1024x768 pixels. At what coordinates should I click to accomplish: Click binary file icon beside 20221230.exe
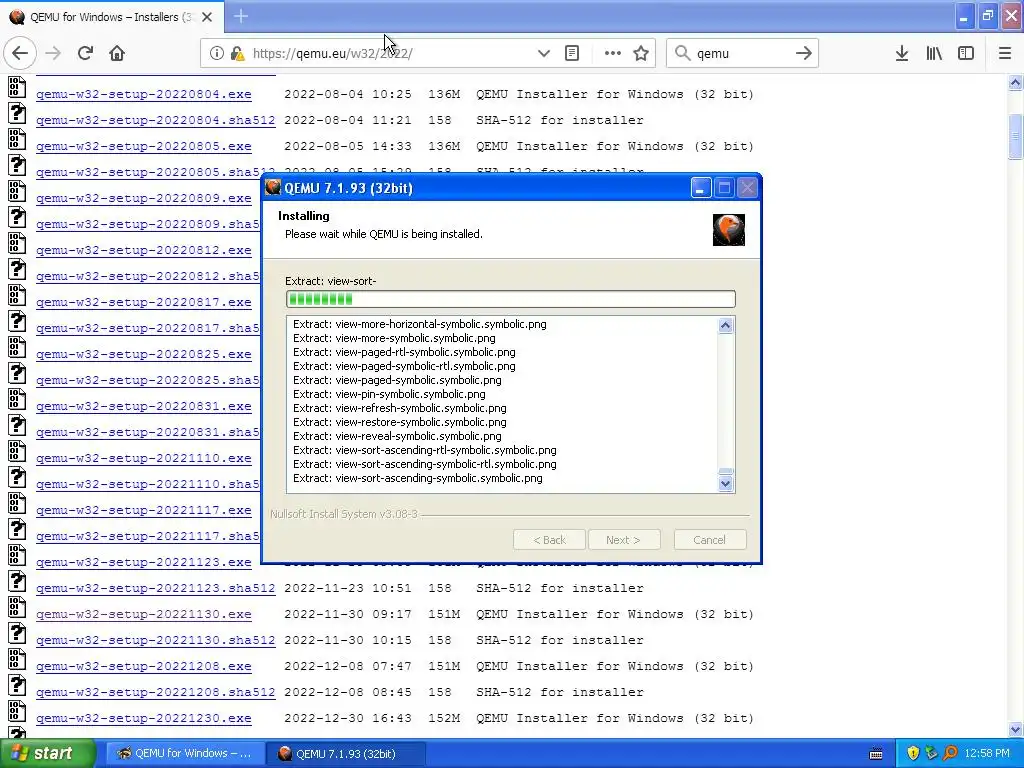[17, 711]
